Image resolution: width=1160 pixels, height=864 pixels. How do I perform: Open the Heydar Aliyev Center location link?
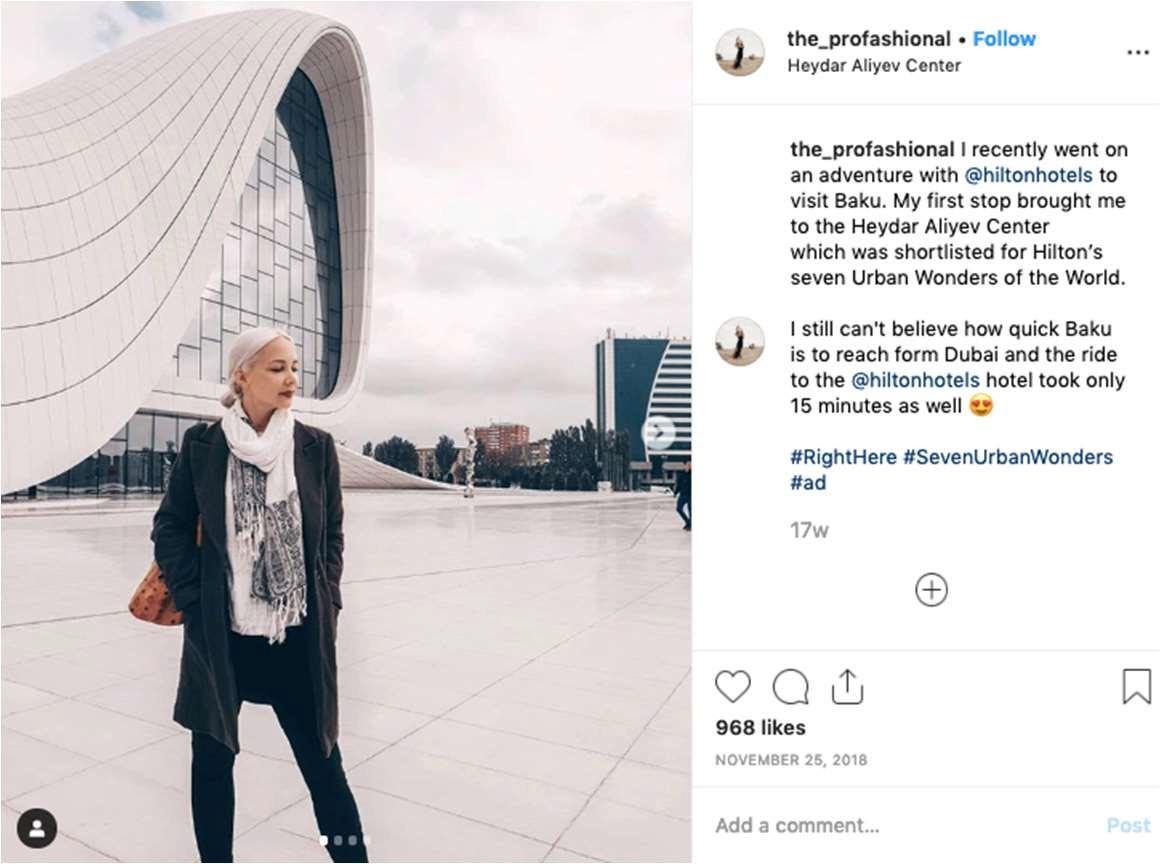[874, 66]
